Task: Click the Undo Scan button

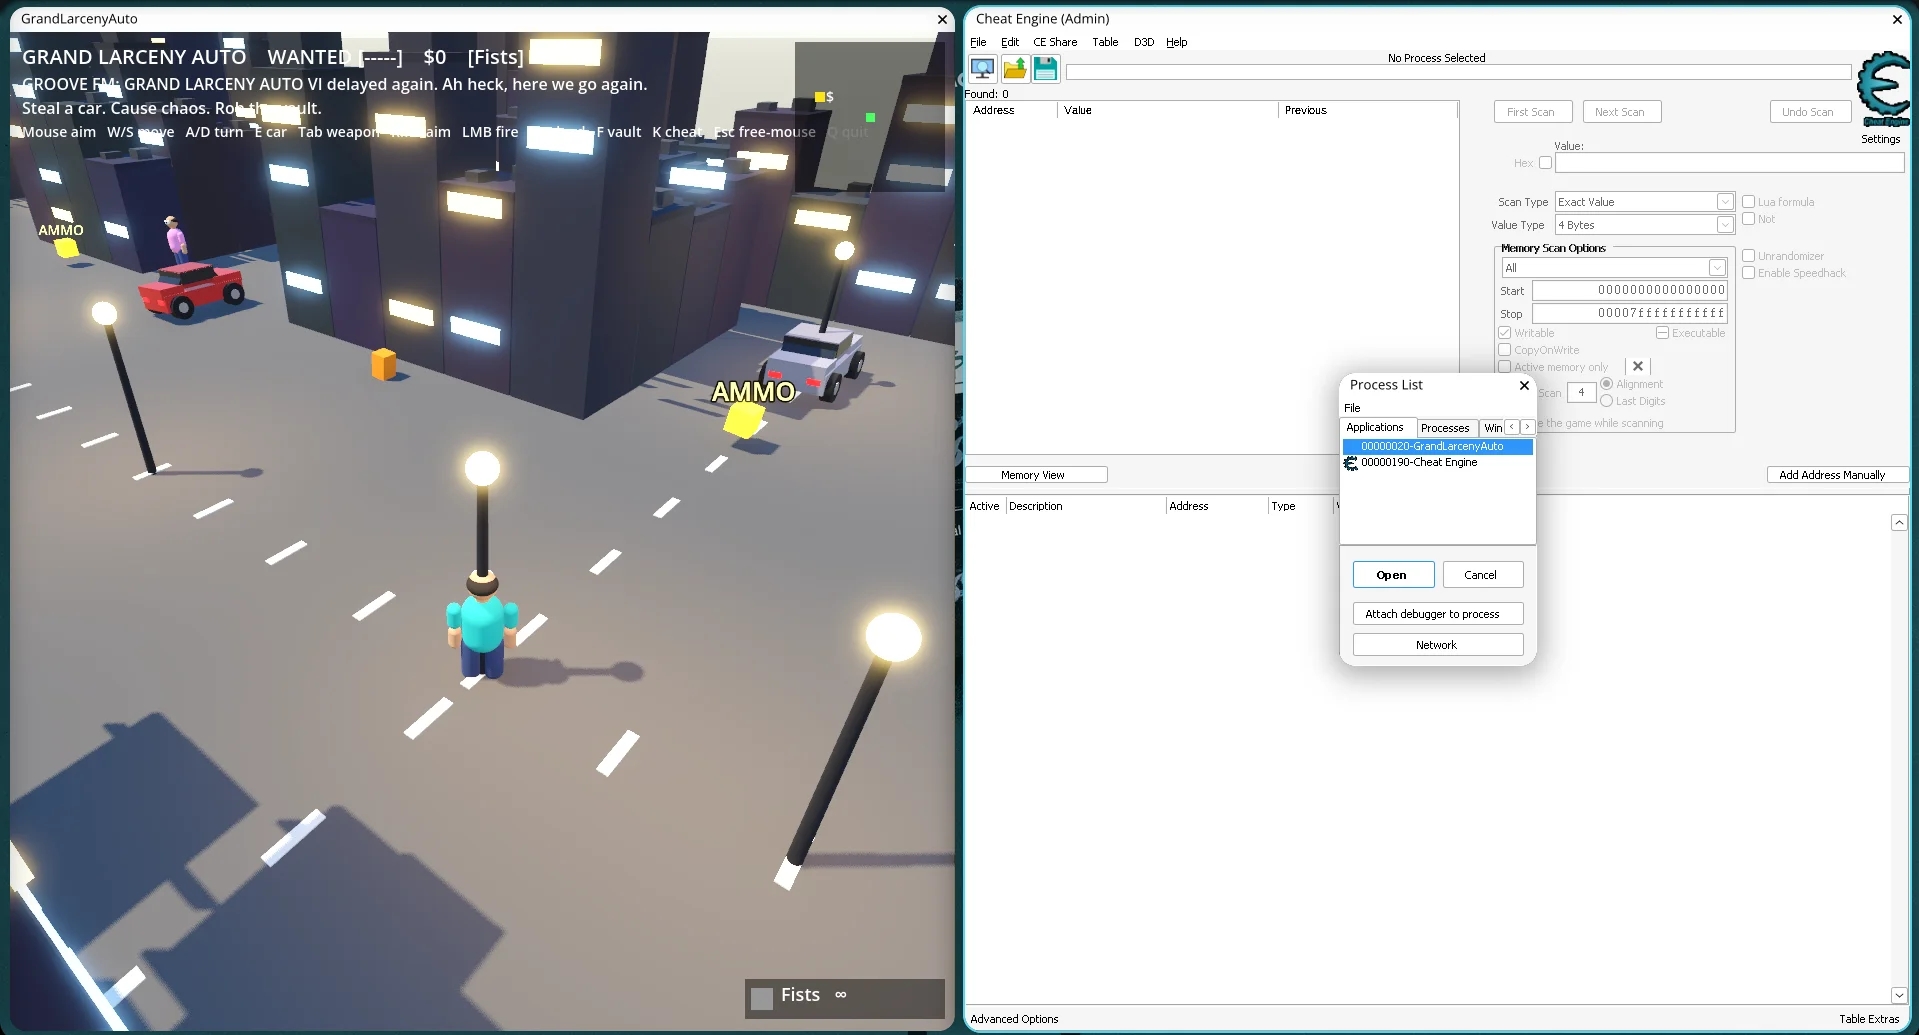Action: [1809, 112]
